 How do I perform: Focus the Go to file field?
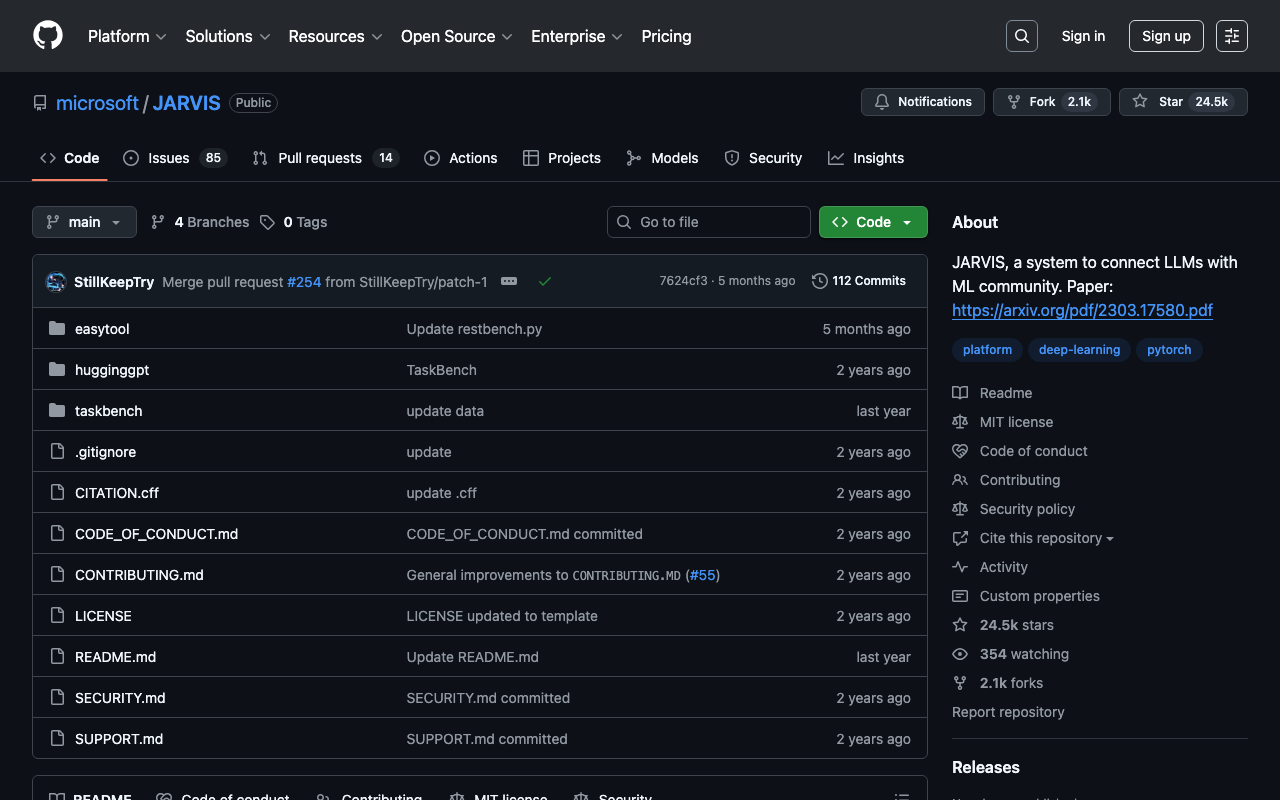[709, 222]
